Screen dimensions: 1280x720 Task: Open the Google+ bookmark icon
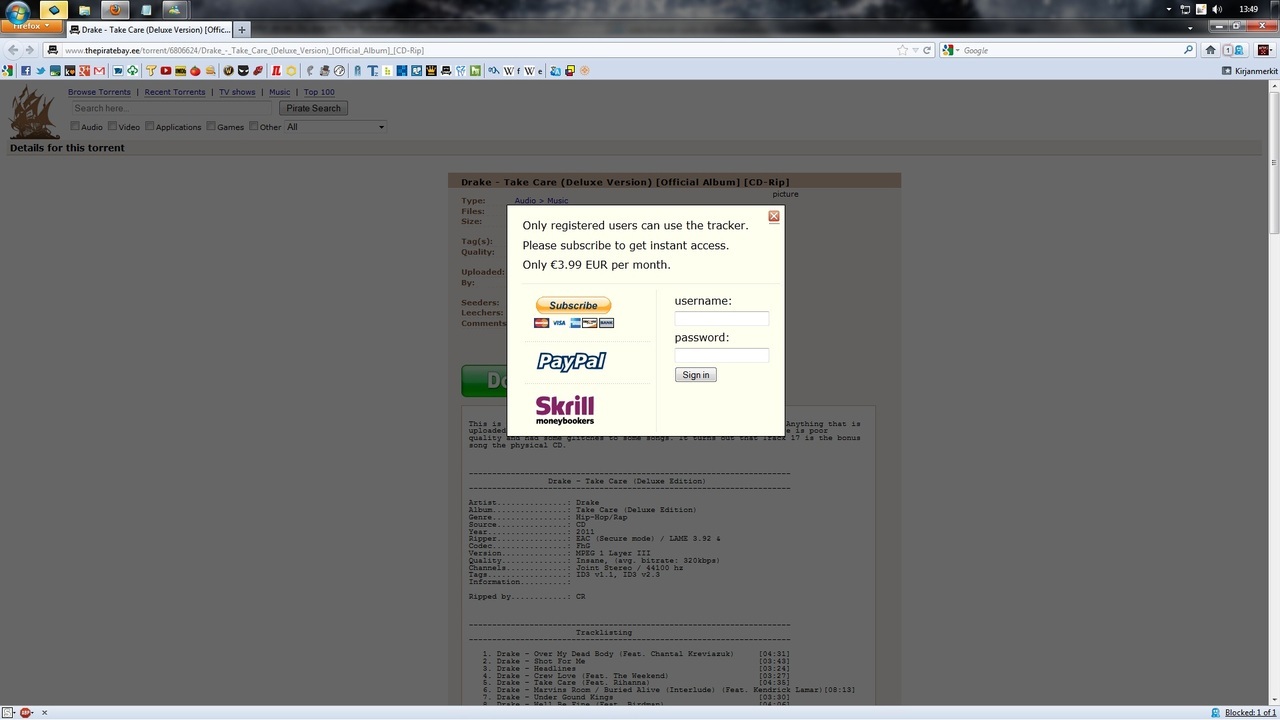tap(84, 71)
